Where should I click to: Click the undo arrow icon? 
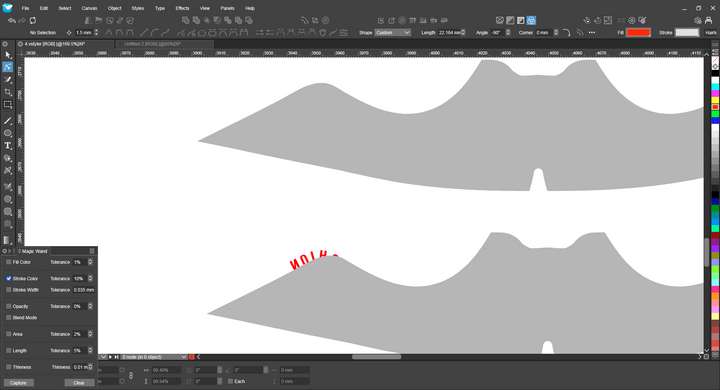pyautogui.click(x=12, y=21)
